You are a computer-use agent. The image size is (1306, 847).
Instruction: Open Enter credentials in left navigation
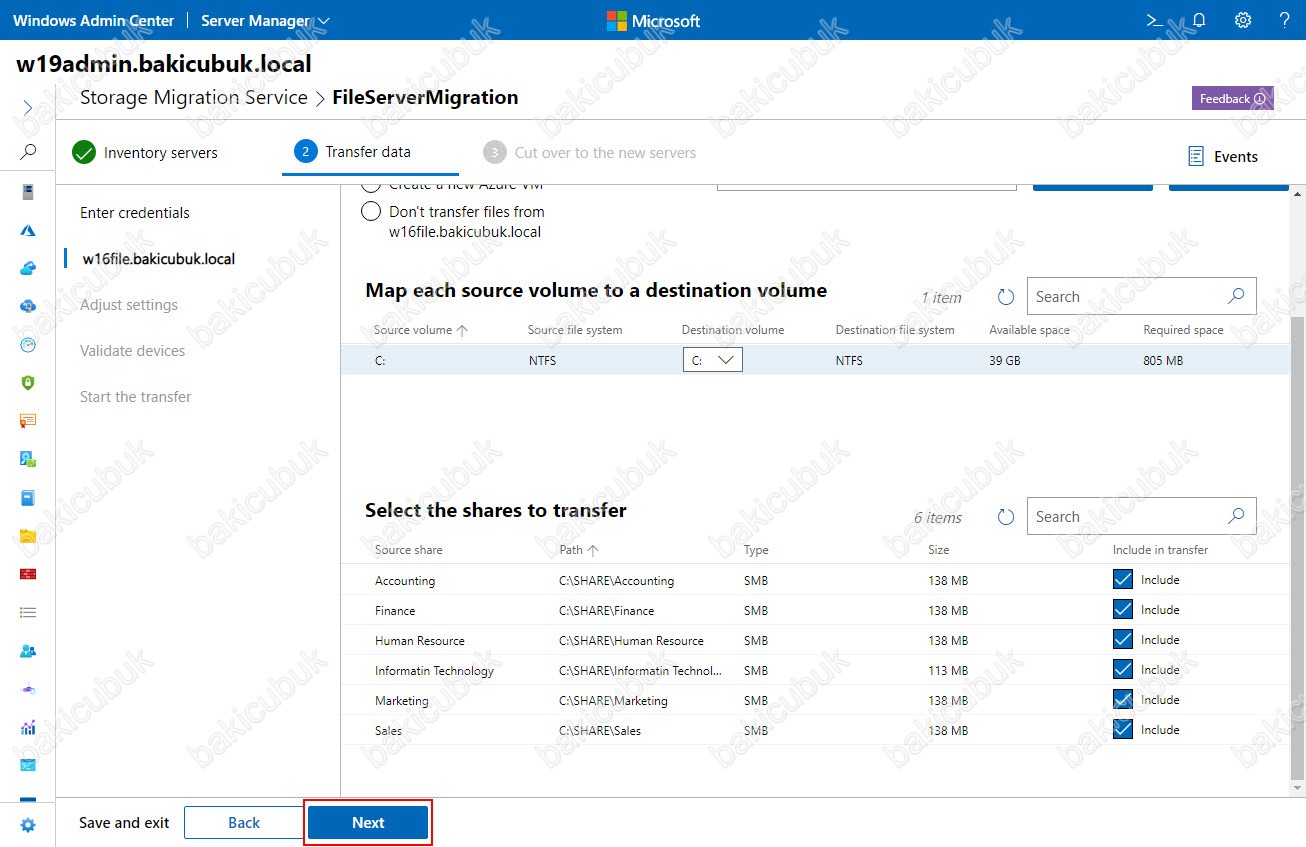pyautogui.click(x=135, y=213)
